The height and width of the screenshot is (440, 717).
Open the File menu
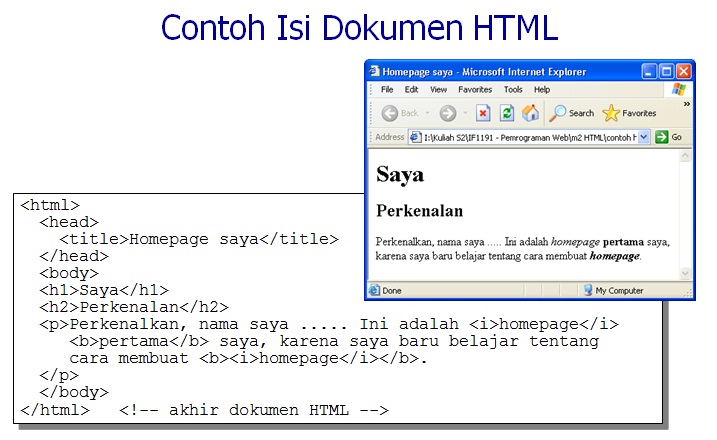pos(387,90)
